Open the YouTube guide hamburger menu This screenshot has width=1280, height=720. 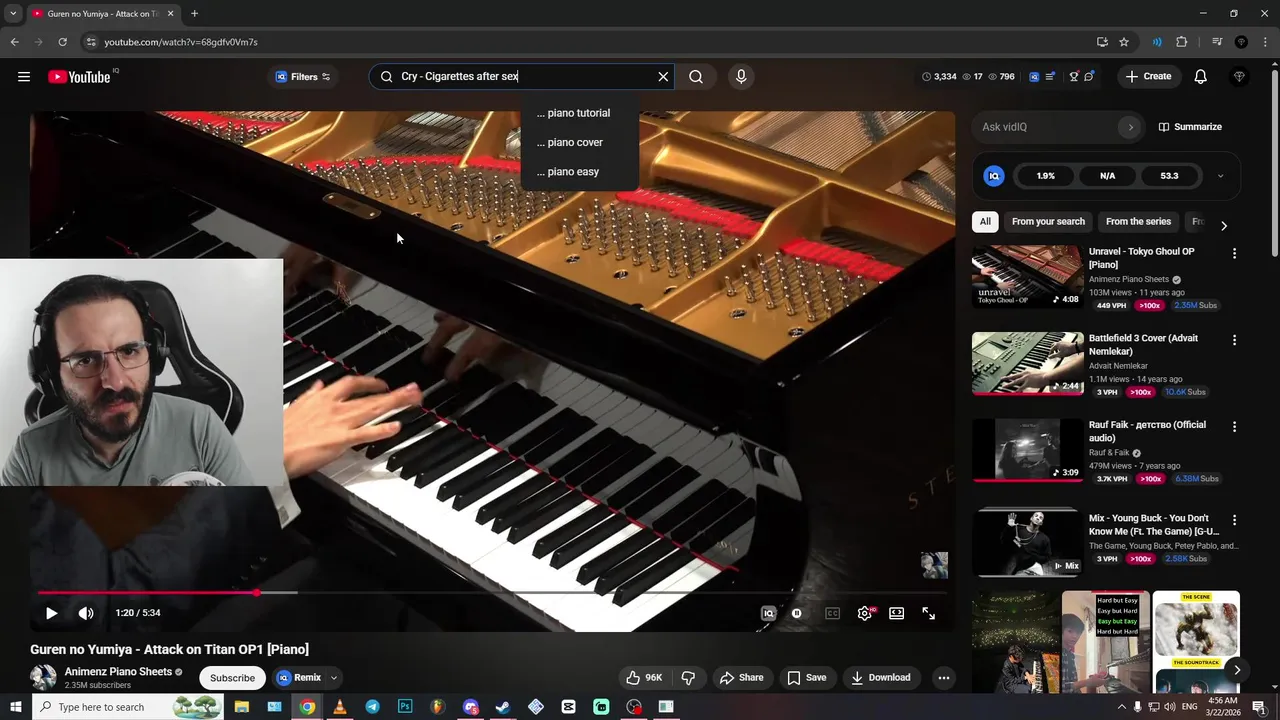24,77
